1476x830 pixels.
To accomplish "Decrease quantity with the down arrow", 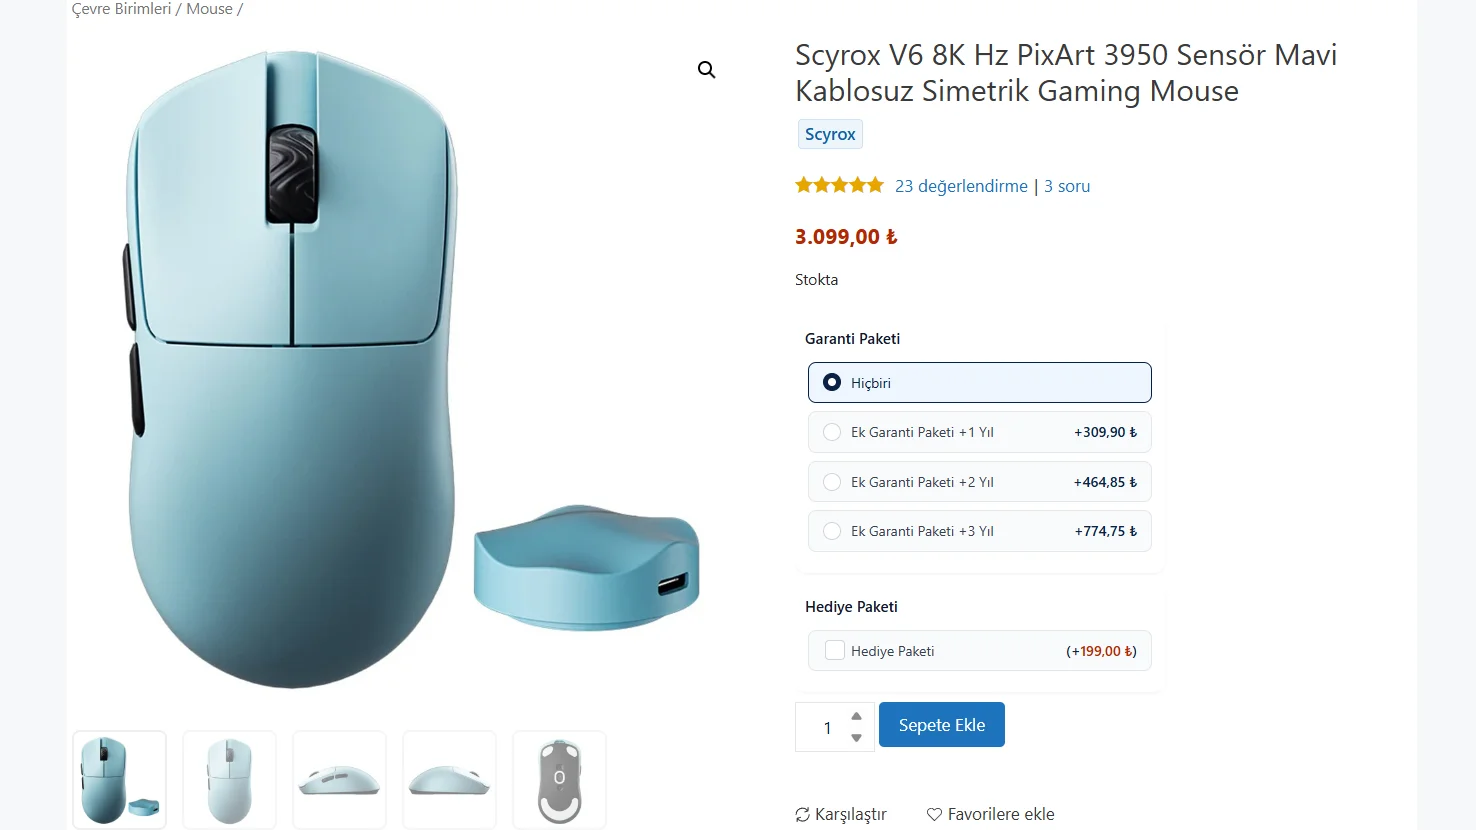I will click(x=856, y=738).
